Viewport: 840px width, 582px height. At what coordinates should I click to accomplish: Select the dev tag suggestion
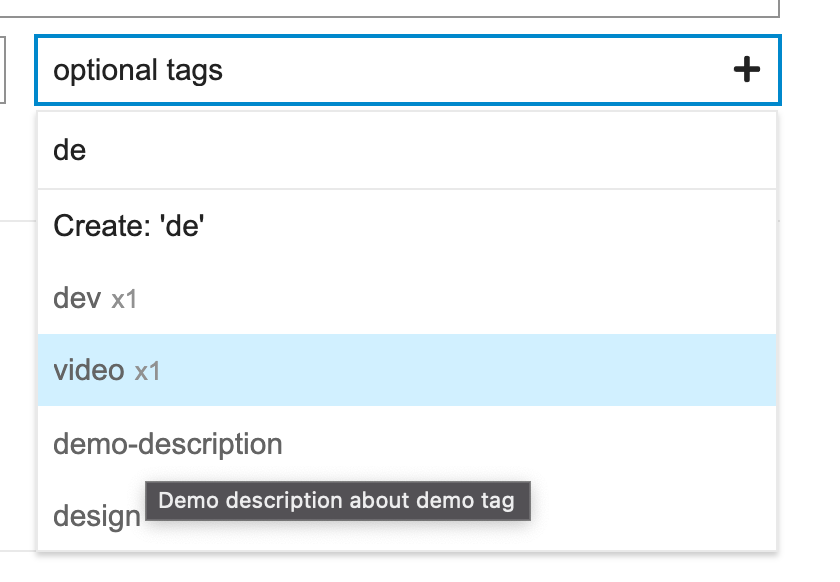[x=407, y=298]
